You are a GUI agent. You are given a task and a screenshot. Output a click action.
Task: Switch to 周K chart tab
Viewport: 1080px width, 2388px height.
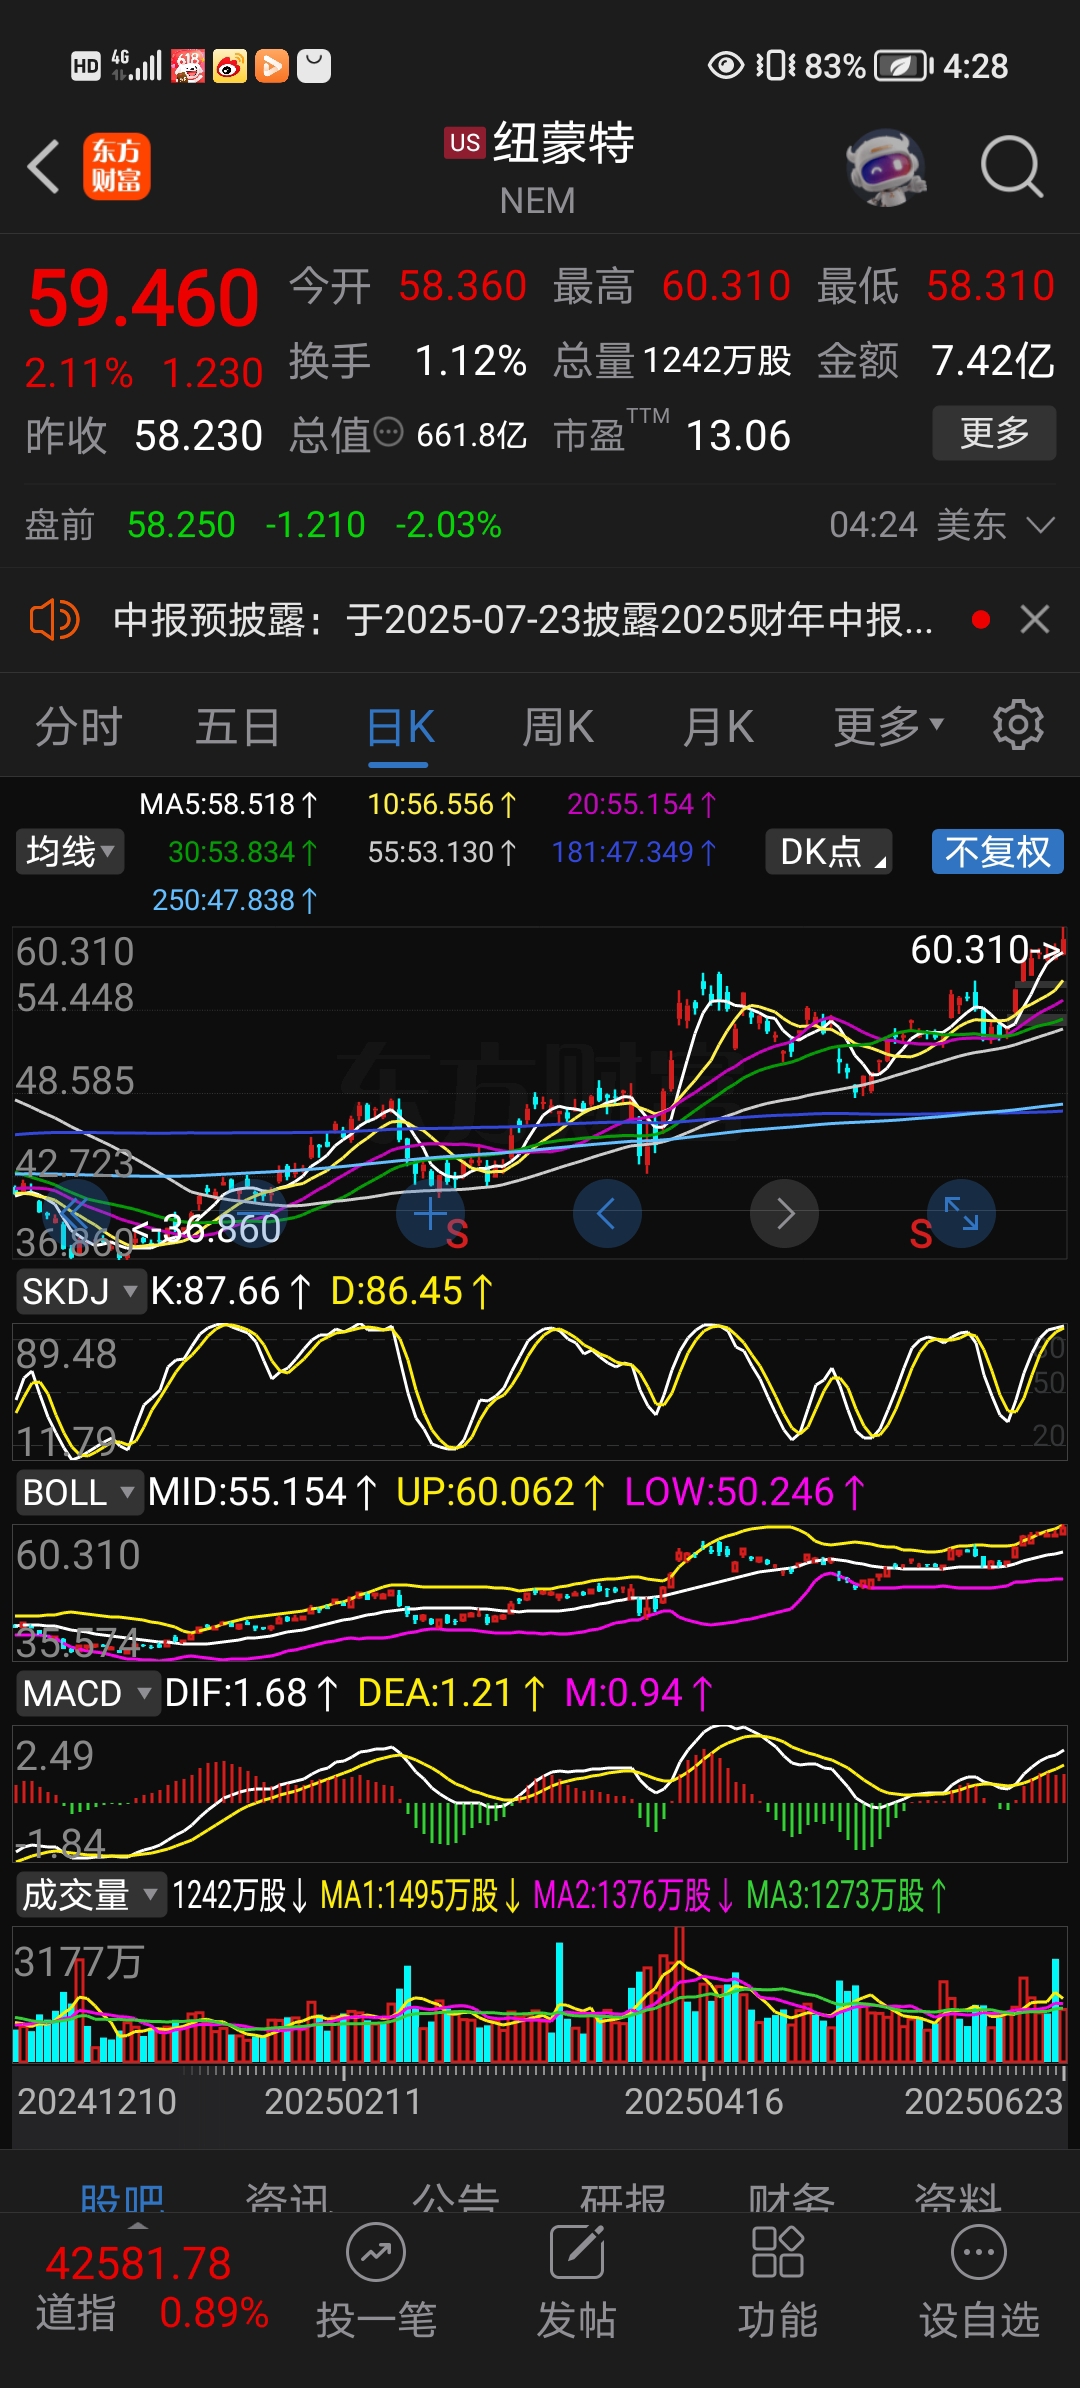558,726
